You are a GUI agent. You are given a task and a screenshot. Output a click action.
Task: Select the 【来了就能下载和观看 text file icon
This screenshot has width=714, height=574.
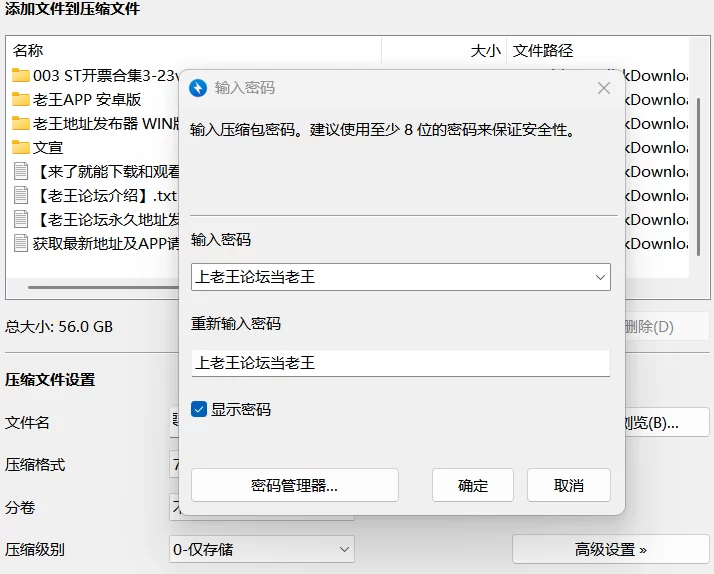click(21, 171)
